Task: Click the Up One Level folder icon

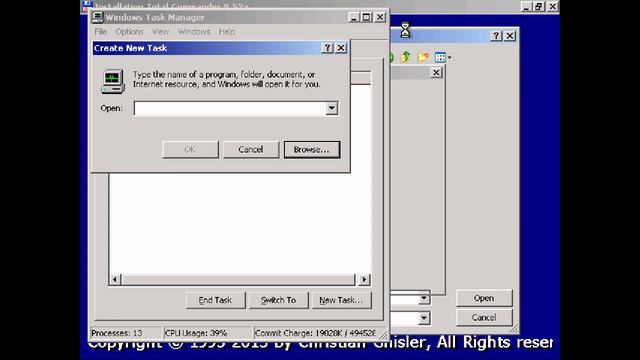Action: pyautogui.click(x=405, y=57)
